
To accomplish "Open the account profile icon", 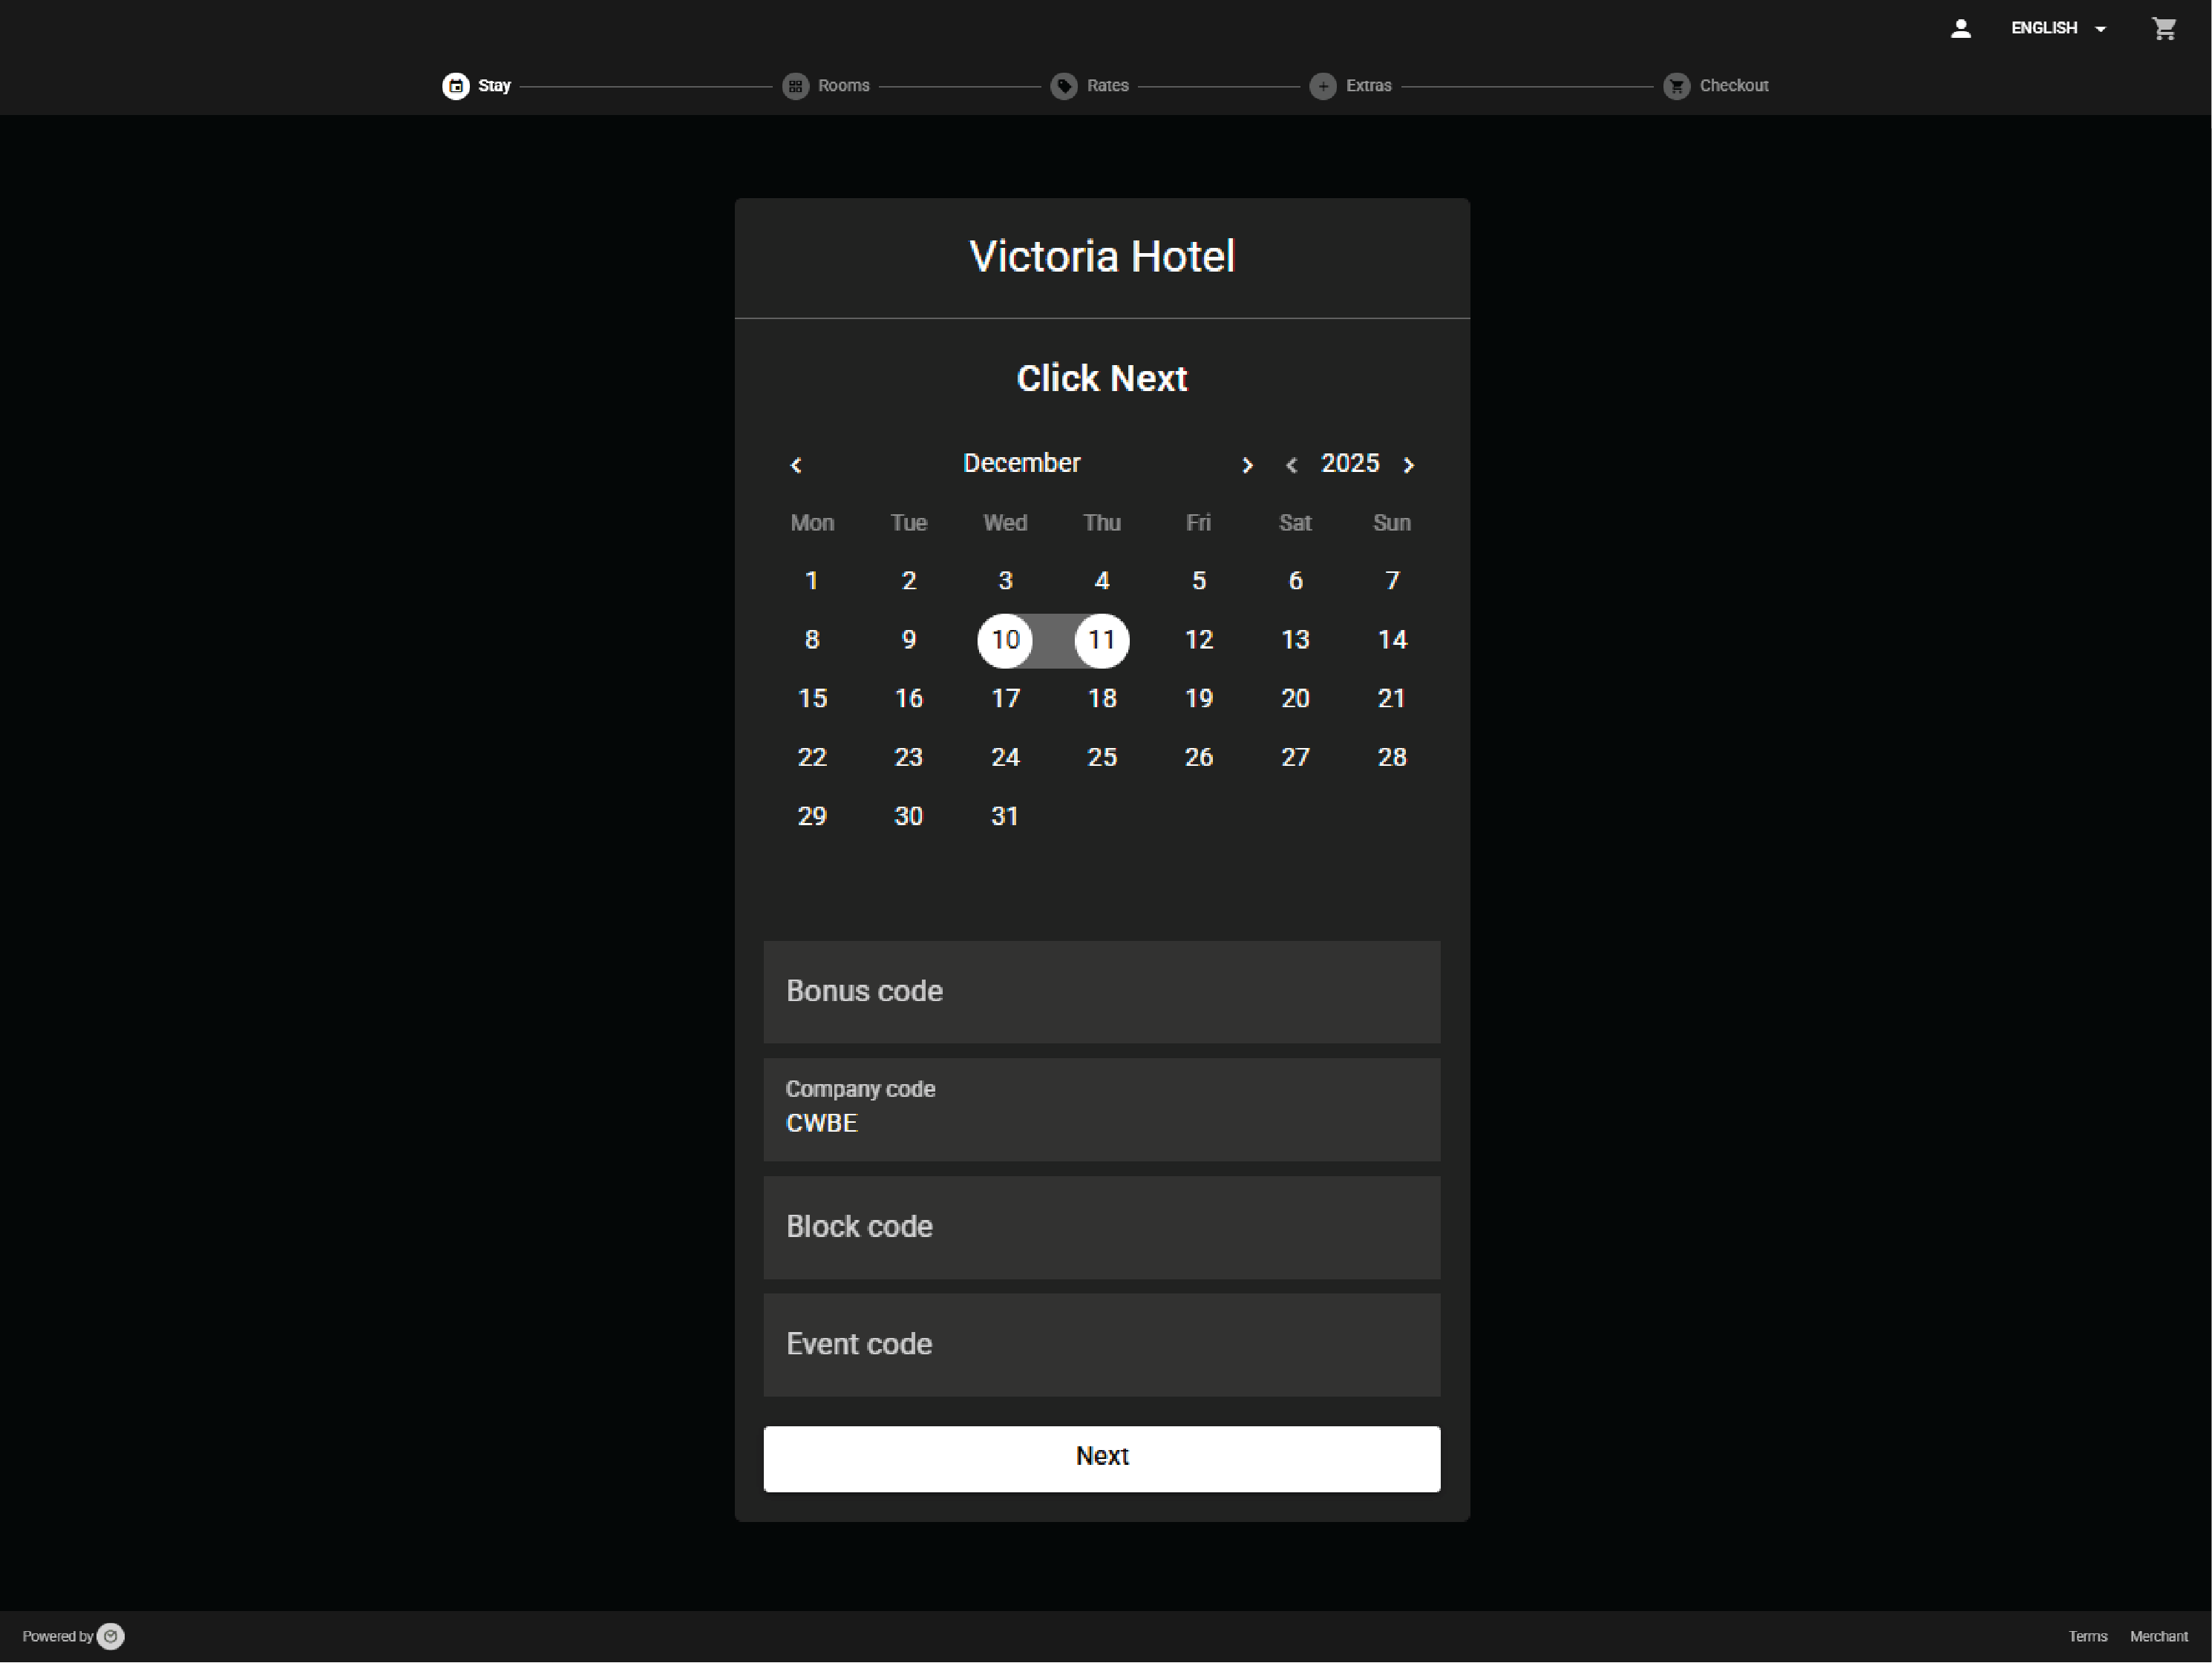I will tap(1960, 28).
